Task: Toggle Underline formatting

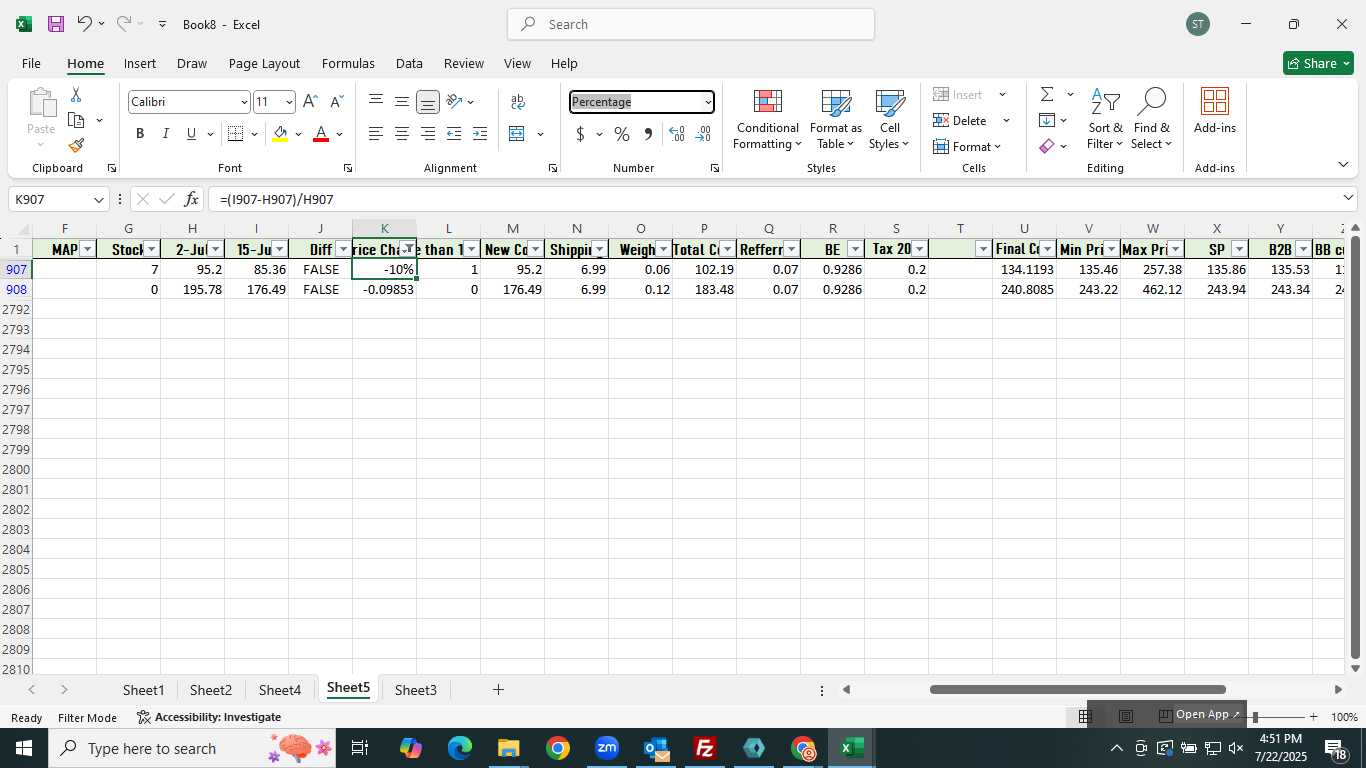Action: click(x=191, y=134)
